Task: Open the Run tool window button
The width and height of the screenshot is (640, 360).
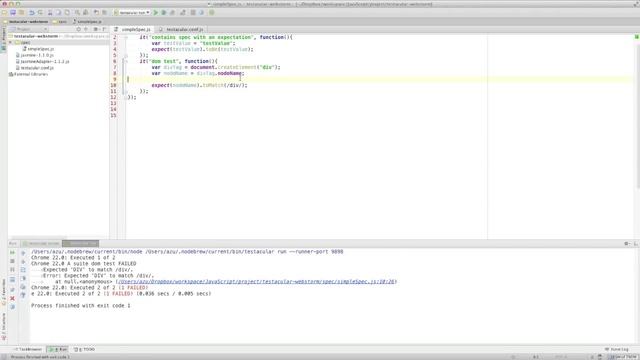Action: point(58,349)
